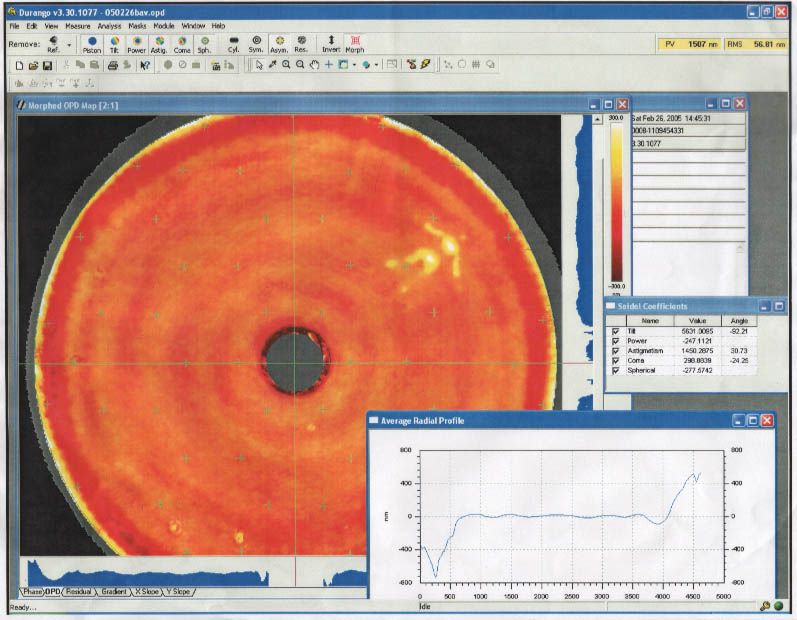
Task: Switch to the X Slope tab
Action: click(x=146, y=592)
